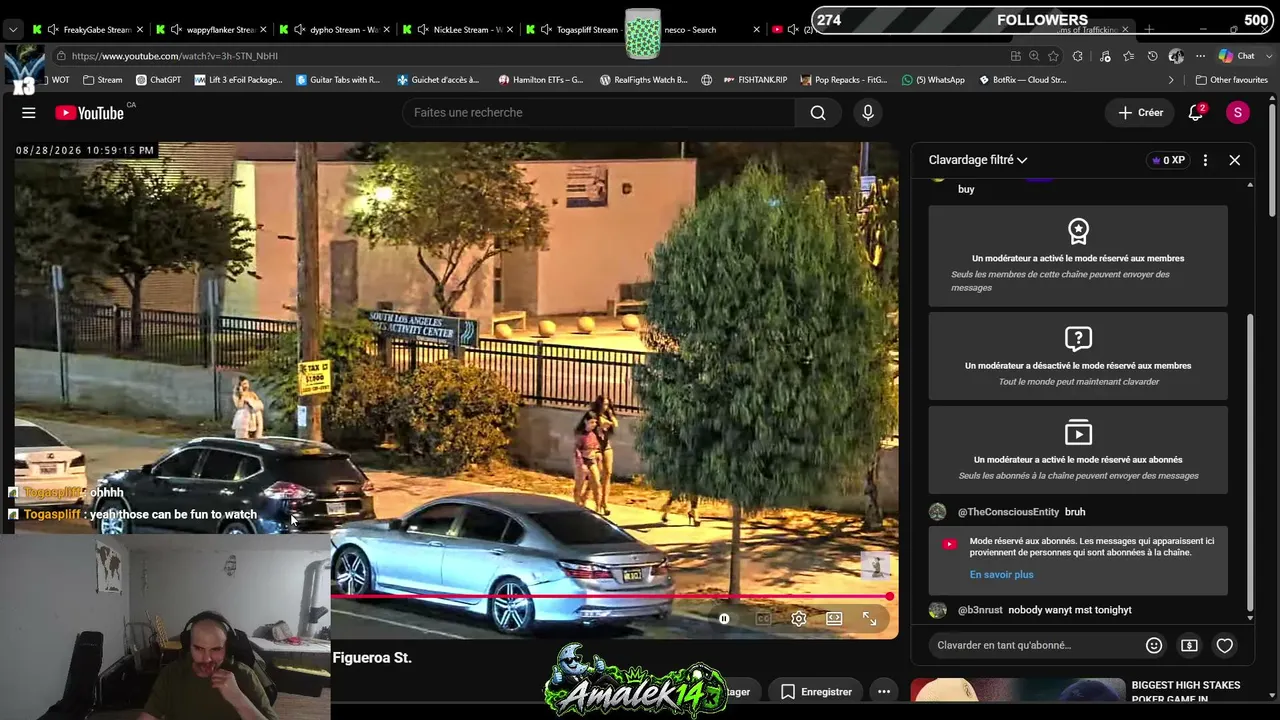Open the 0 XP points badge
1280x720 pixels.
click(1168, 160)
